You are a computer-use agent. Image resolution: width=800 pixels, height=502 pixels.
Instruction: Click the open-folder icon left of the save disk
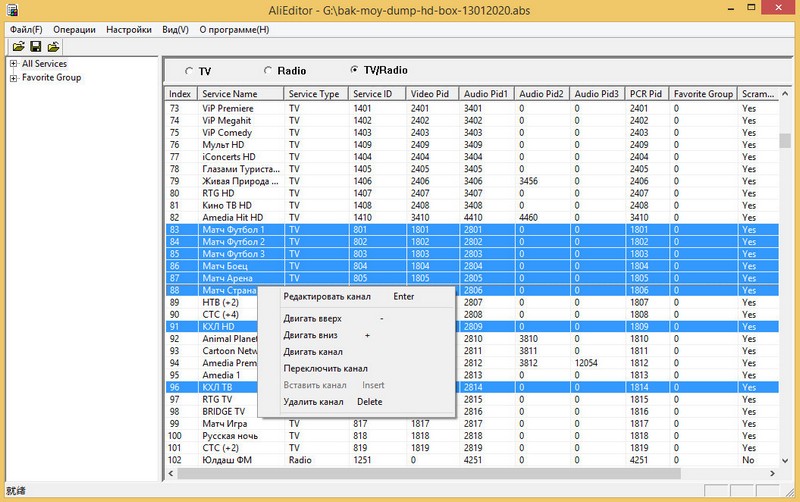coord(18,47)
